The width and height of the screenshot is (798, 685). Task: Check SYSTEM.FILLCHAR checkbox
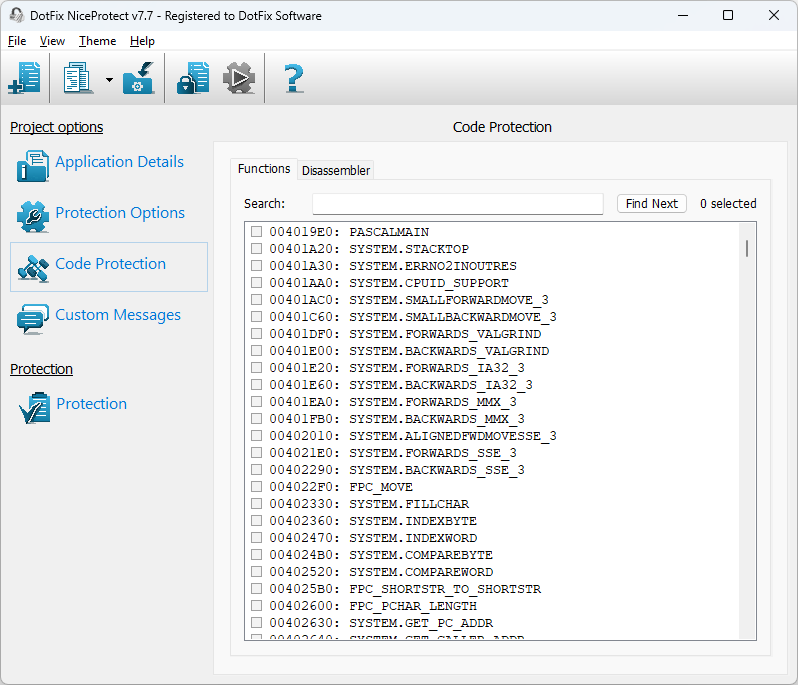pyautogui.click(x=256, y=504)
